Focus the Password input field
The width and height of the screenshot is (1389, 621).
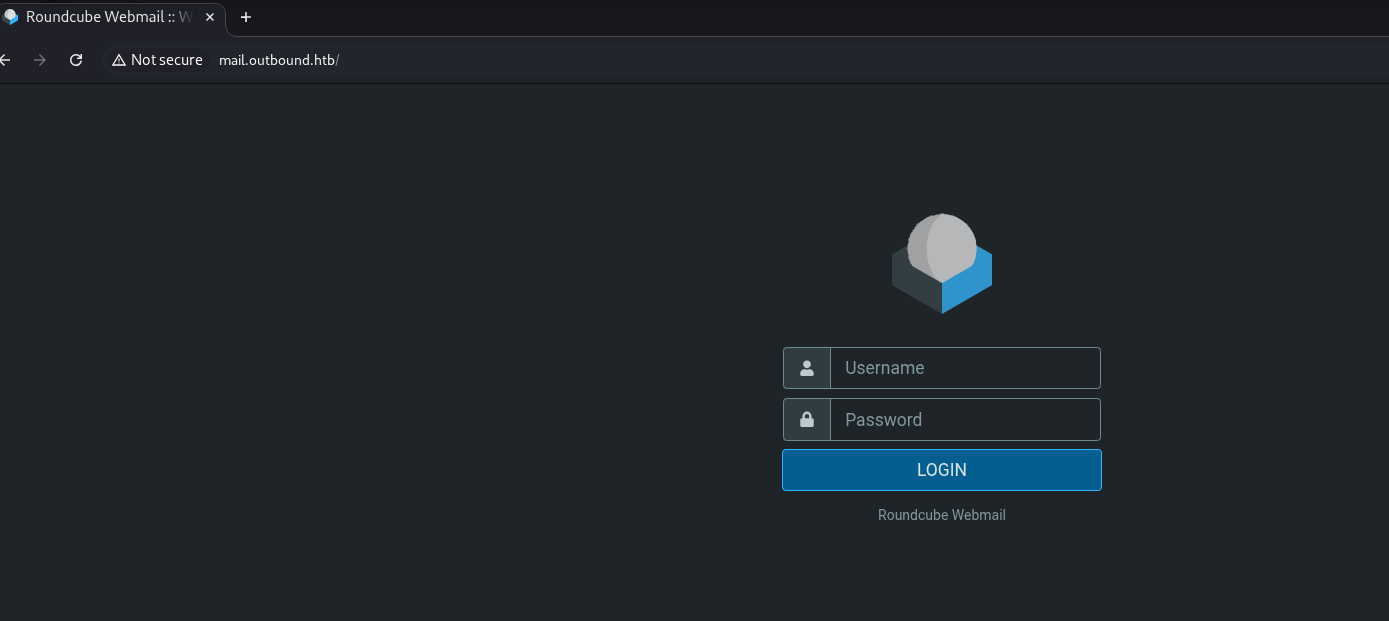pos(964,420)
